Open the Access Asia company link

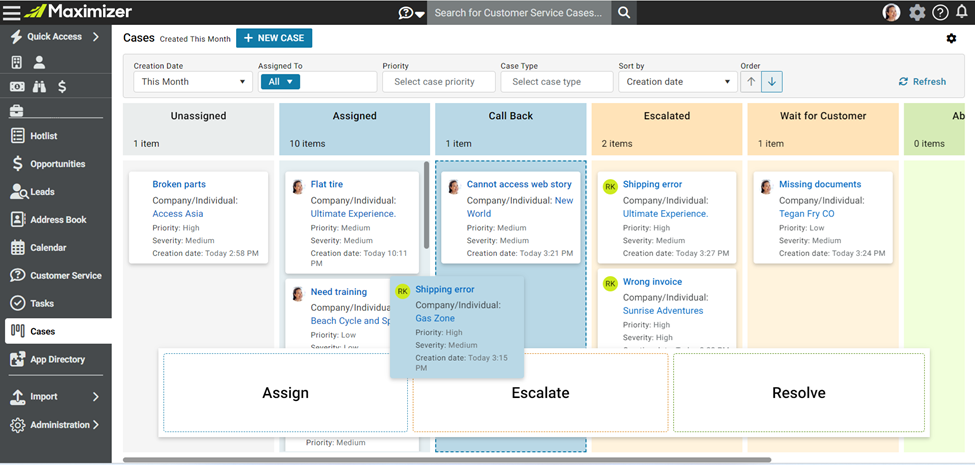178,213
